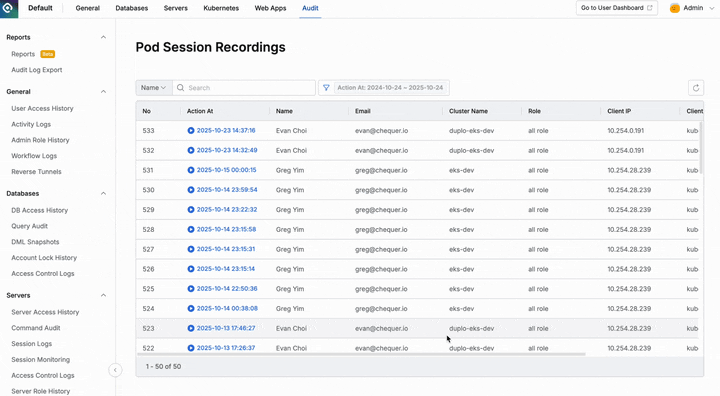Screen dimensions: 720x396
Task: Click the Default workspace label
Action: tap(40, 8)
